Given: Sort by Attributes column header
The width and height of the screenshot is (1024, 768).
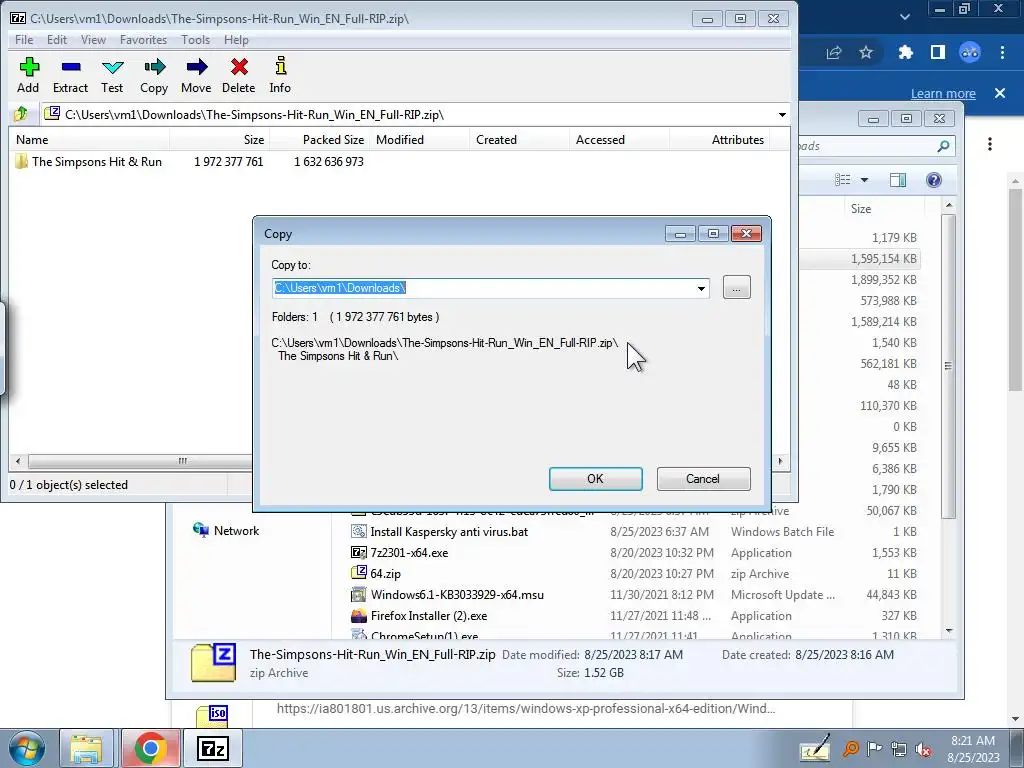Looking at the screenshot, I should [719, 140].
